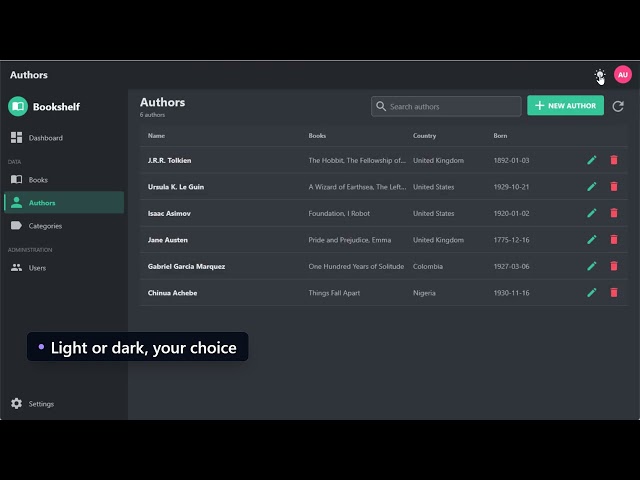This screenshot has height=480, width=640.
Task: Sort by the Books column header
Action: coord(317,136)
